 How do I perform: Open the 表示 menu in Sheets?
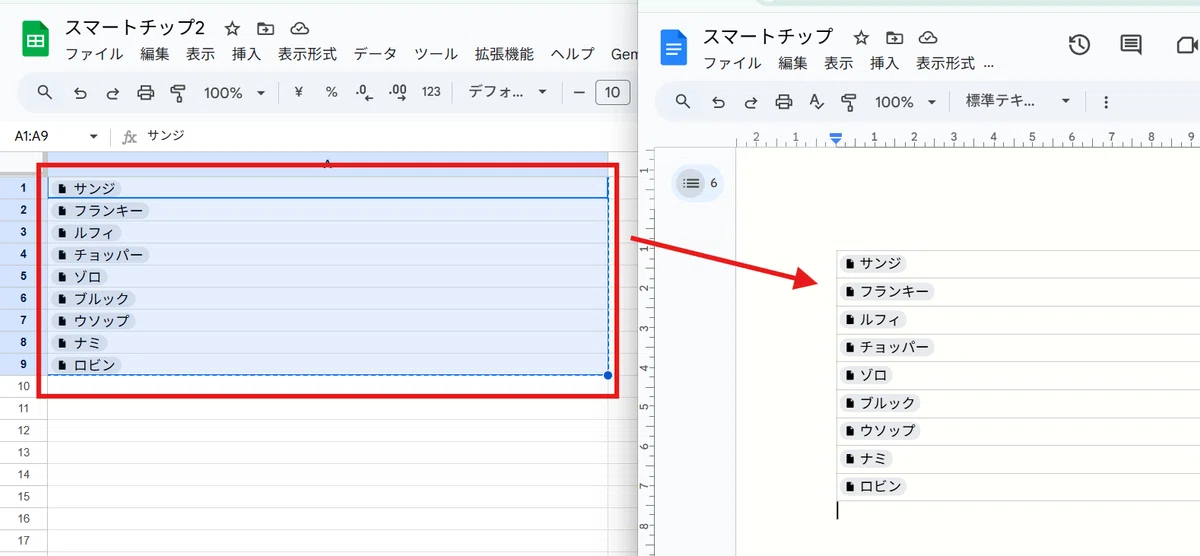(200, 54)
